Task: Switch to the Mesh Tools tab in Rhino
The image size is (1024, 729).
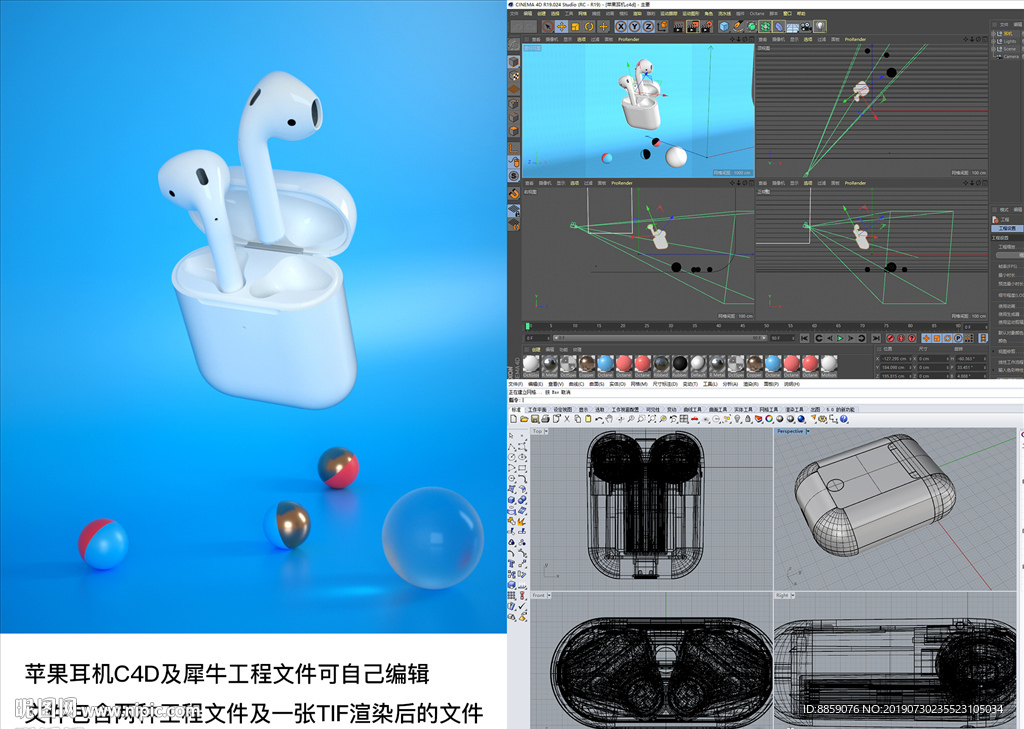Action: point(769,410)
